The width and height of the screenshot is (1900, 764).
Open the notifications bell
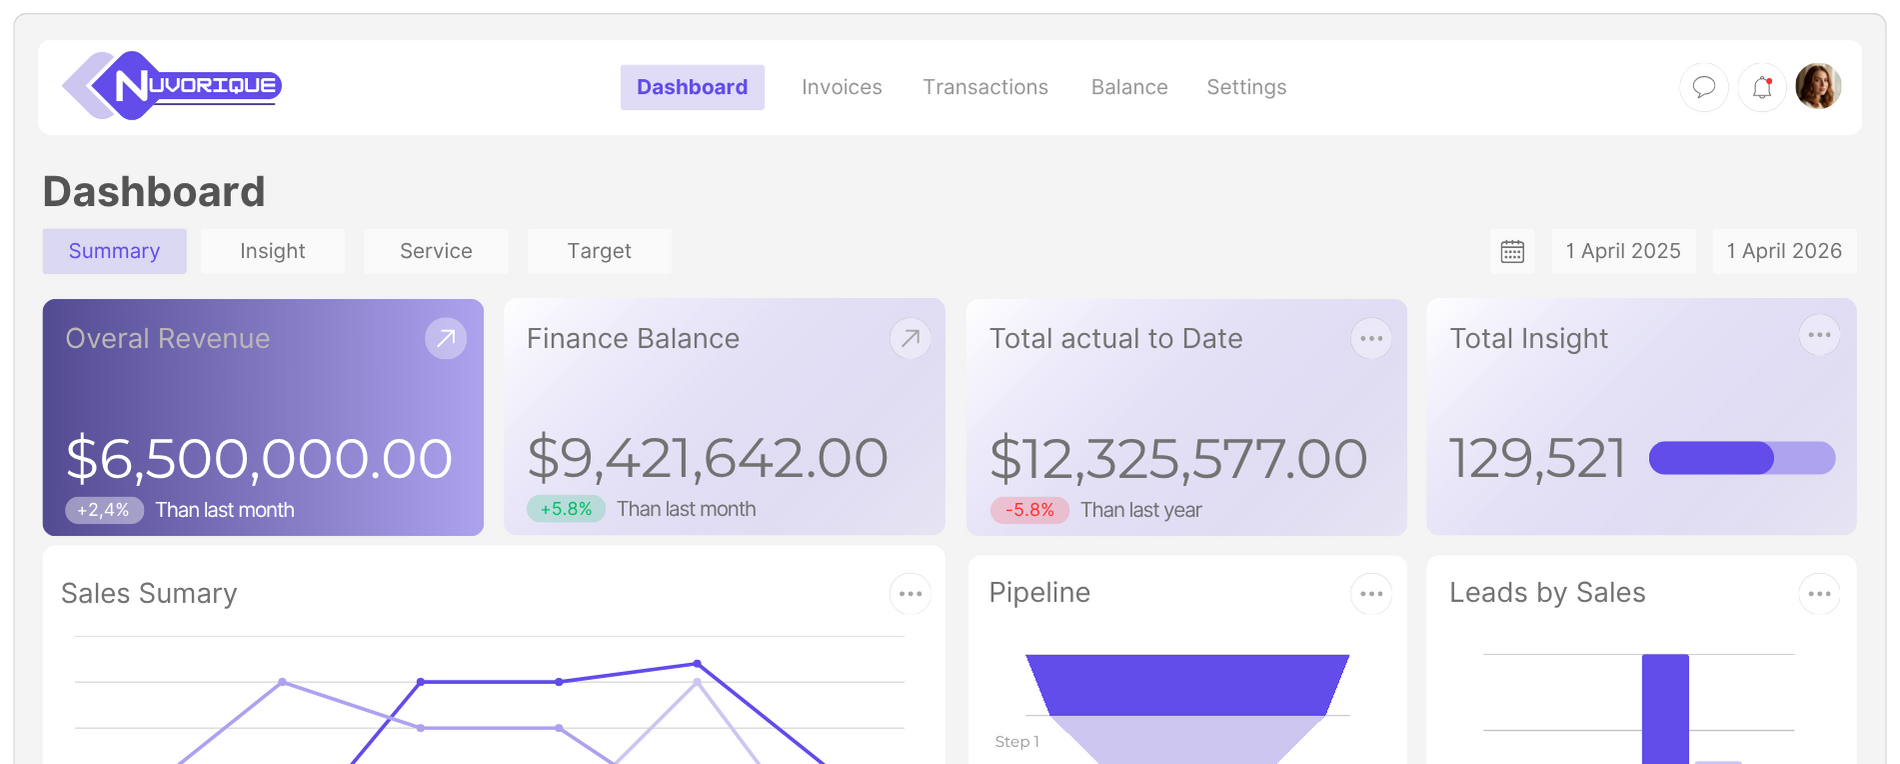(1761, 87)
